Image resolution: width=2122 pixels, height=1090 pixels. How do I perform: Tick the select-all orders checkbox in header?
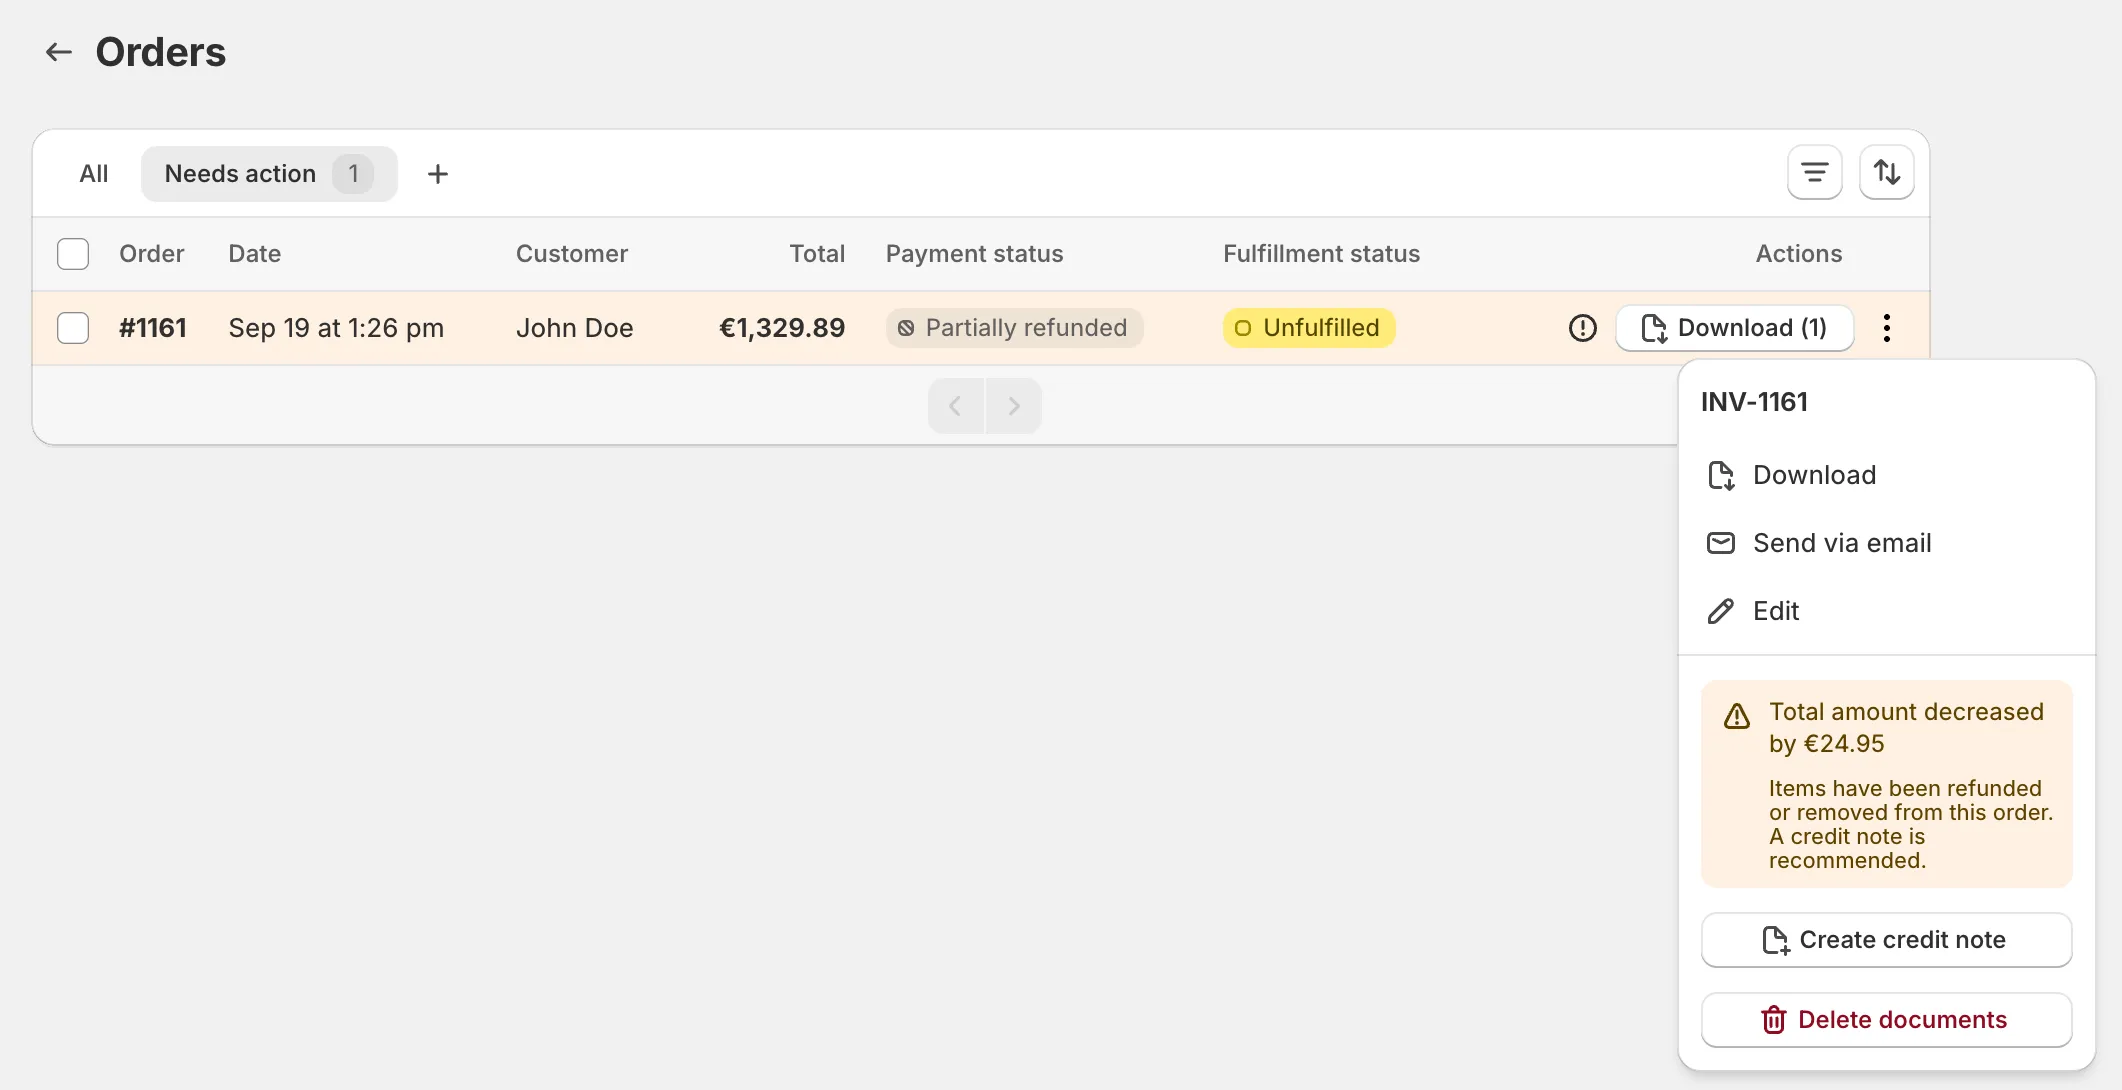click(x=73, y=254)
